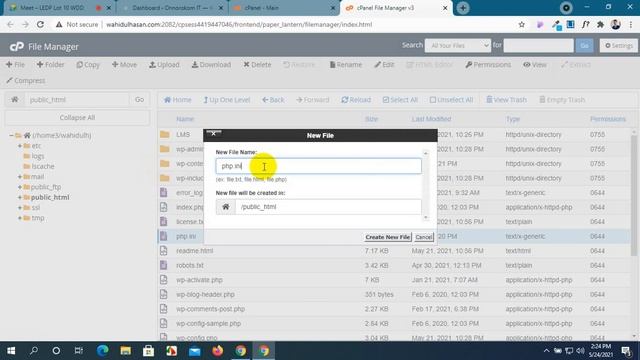Click the Compress toolbar button
The width and height of the screenshot is (640, 360).
(26, 80)
